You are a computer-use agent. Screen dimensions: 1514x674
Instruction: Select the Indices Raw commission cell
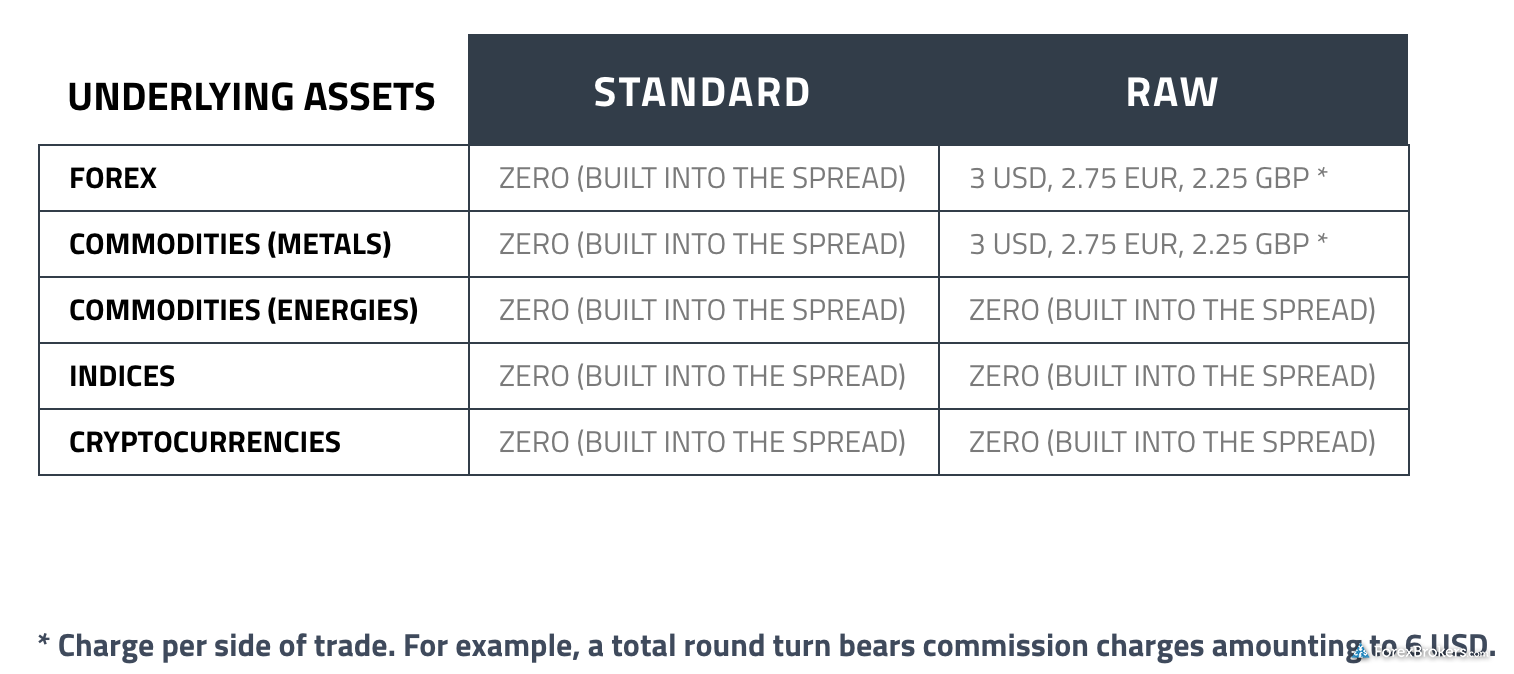pyautogui.click(x=1173, y=376)
